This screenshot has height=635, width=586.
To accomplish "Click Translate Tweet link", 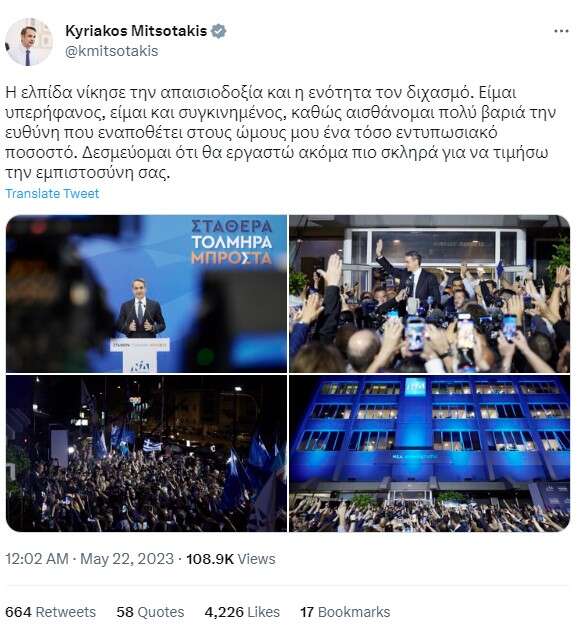I will pyautogui.click(x=52, y=194).
